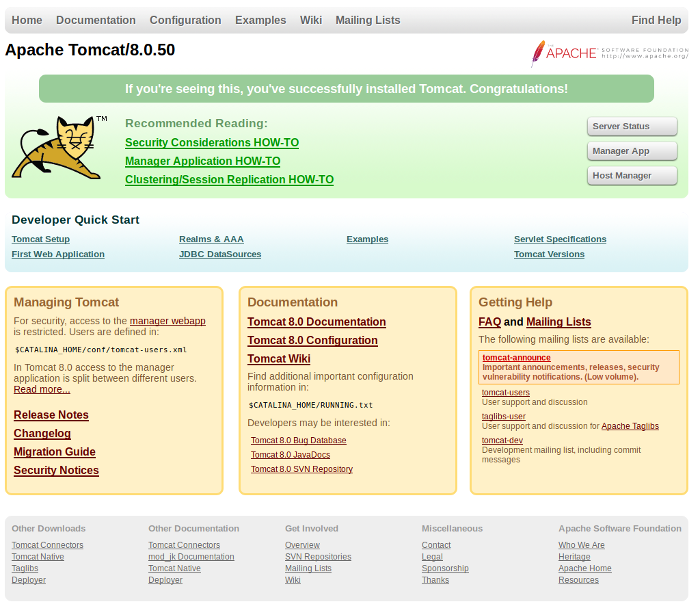
Task: Open Tomcat Connectors under Other Documentation
Action: (184, 545)
